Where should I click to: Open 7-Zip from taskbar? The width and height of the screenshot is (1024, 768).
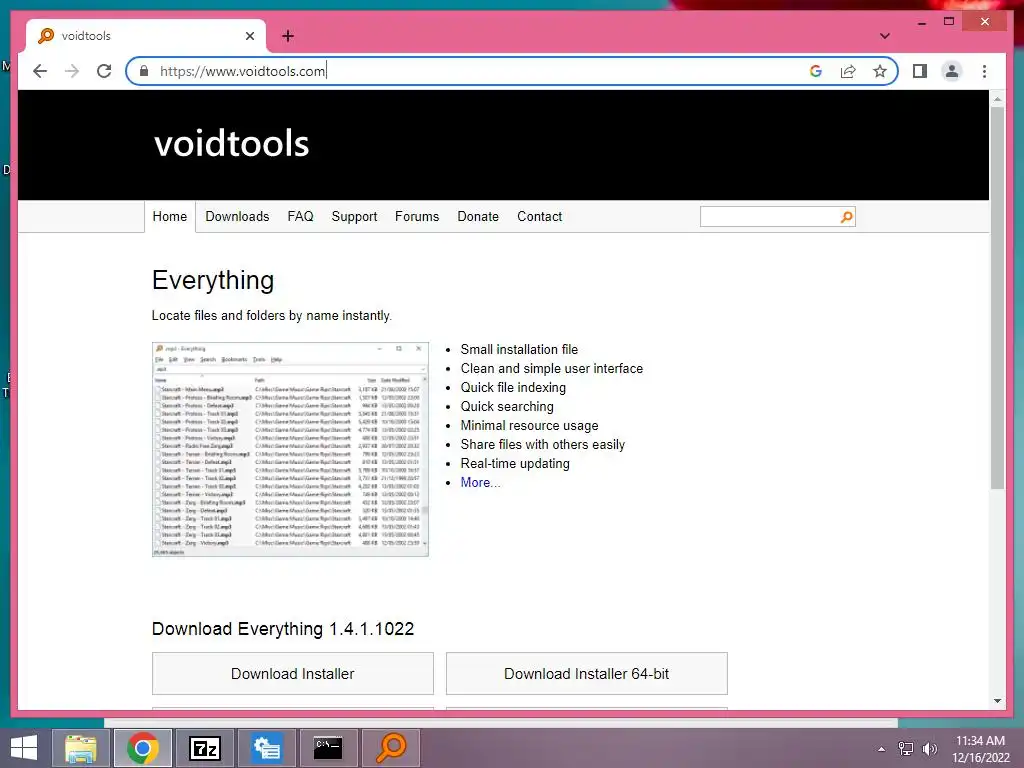pyautogui.click(x=204, y=748)
